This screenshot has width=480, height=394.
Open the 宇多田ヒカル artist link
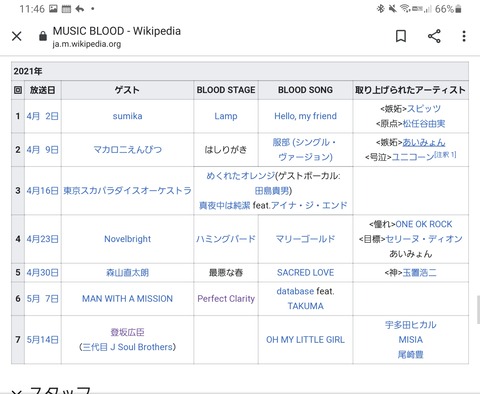[x=411, y=325]
